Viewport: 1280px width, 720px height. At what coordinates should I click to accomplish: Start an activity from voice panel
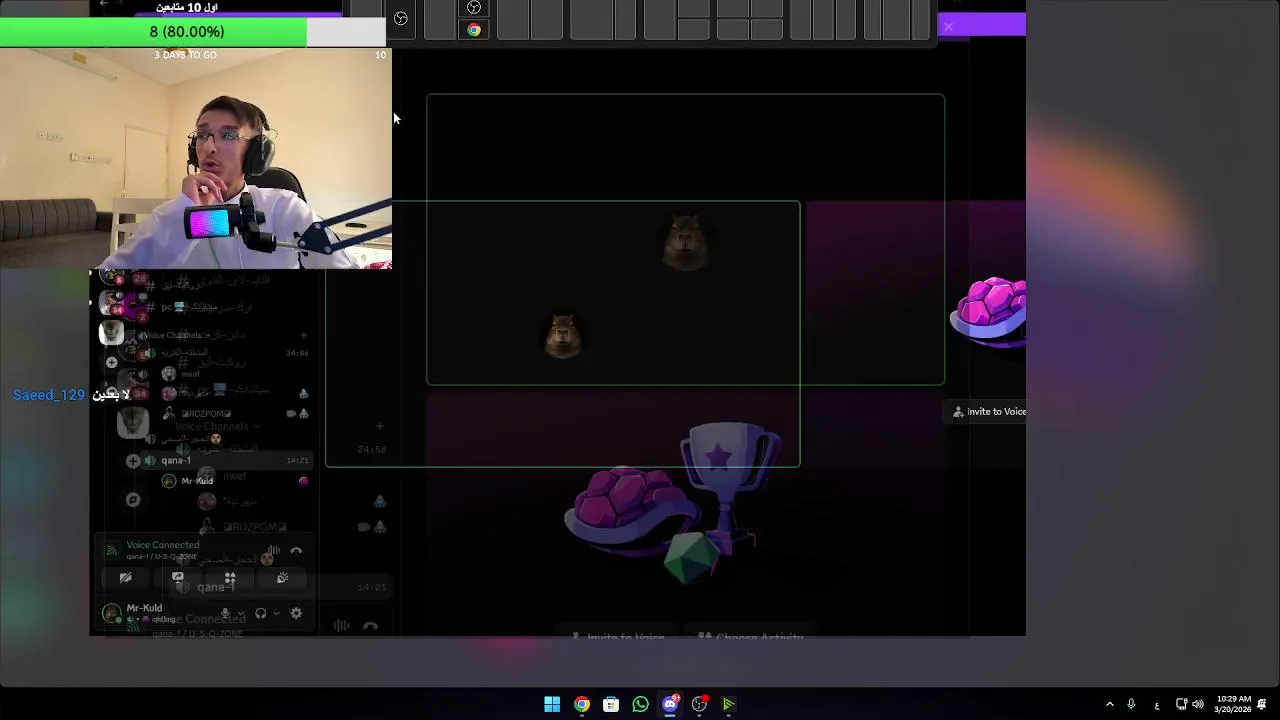pyautogui.click(x=230, y=578)
